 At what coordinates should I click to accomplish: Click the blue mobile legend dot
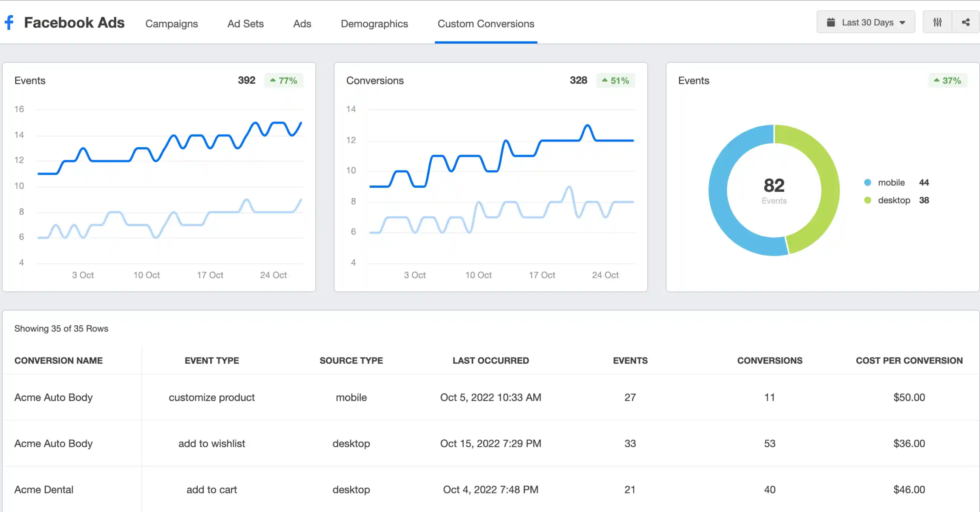point(867,183)
